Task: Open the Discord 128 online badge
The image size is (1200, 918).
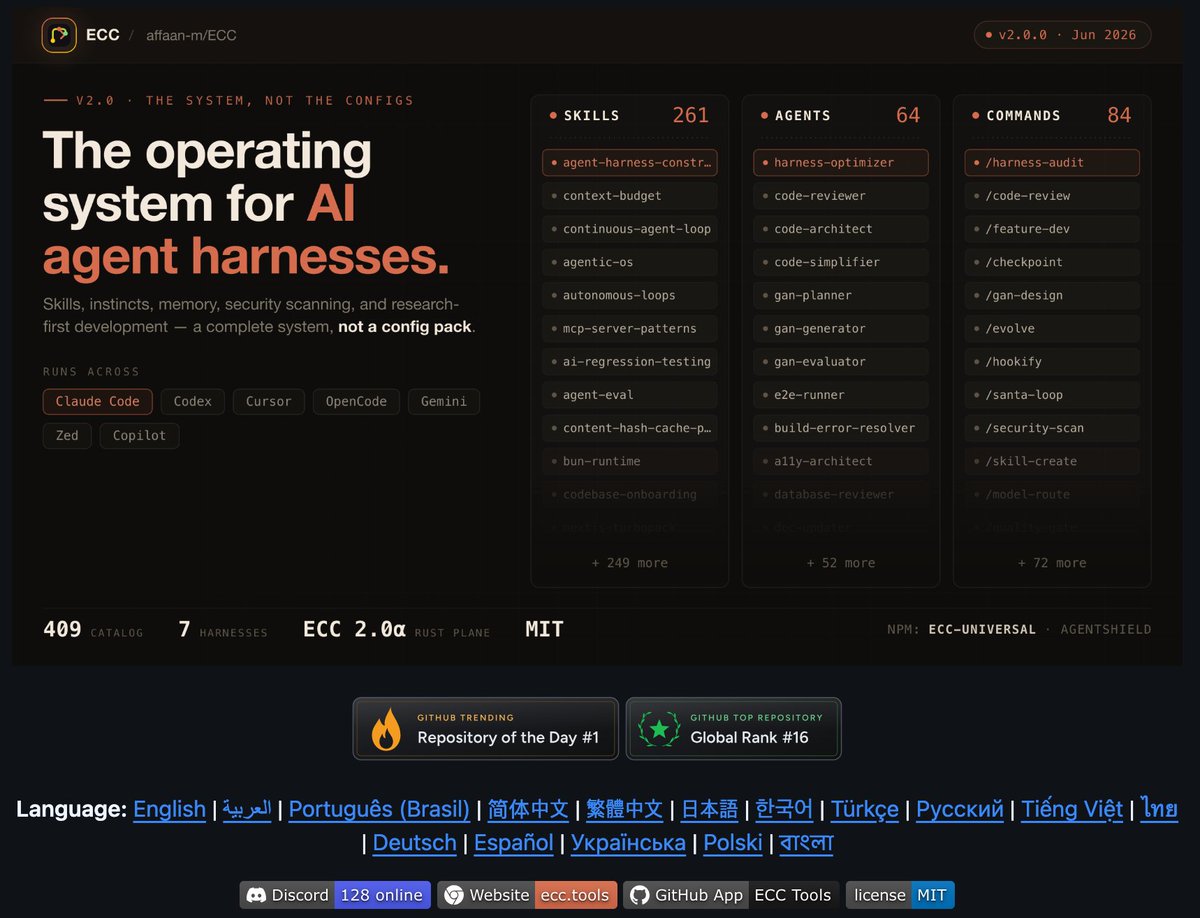Action: coord(335,895)
